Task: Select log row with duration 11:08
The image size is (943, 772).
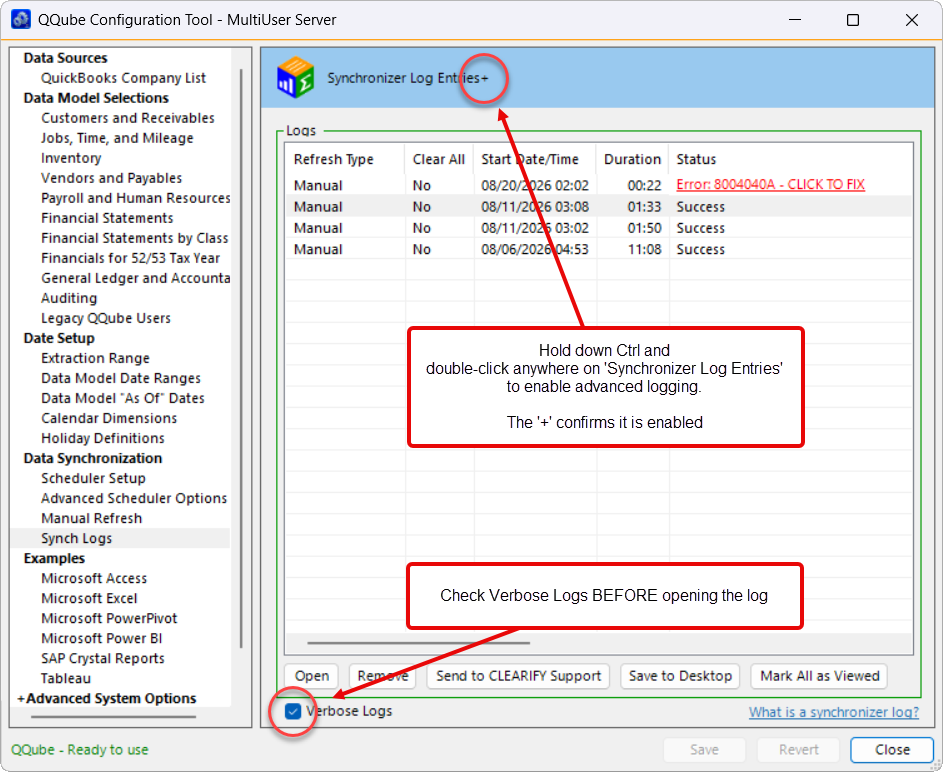Action: (x=598, y=249)
